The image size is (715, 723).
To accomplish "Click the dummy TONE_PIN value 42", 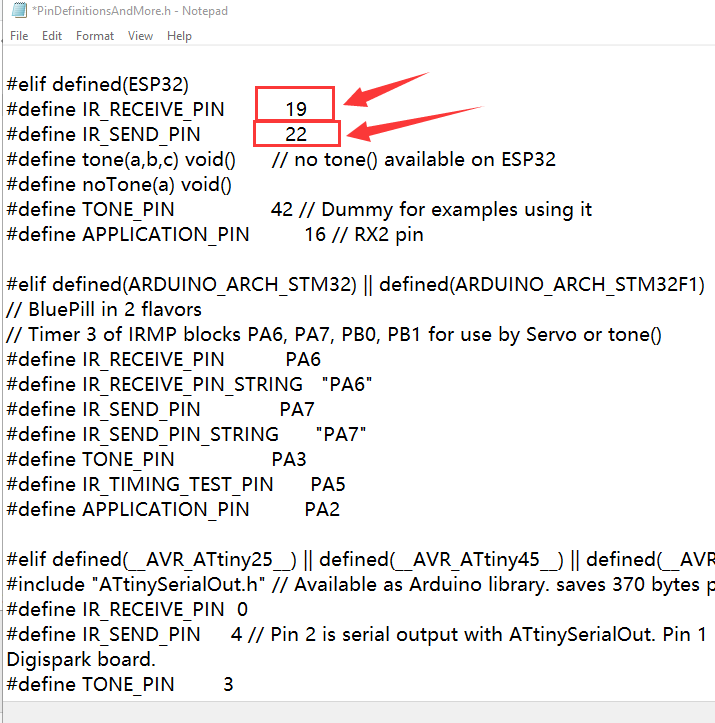I will point(281,209).
